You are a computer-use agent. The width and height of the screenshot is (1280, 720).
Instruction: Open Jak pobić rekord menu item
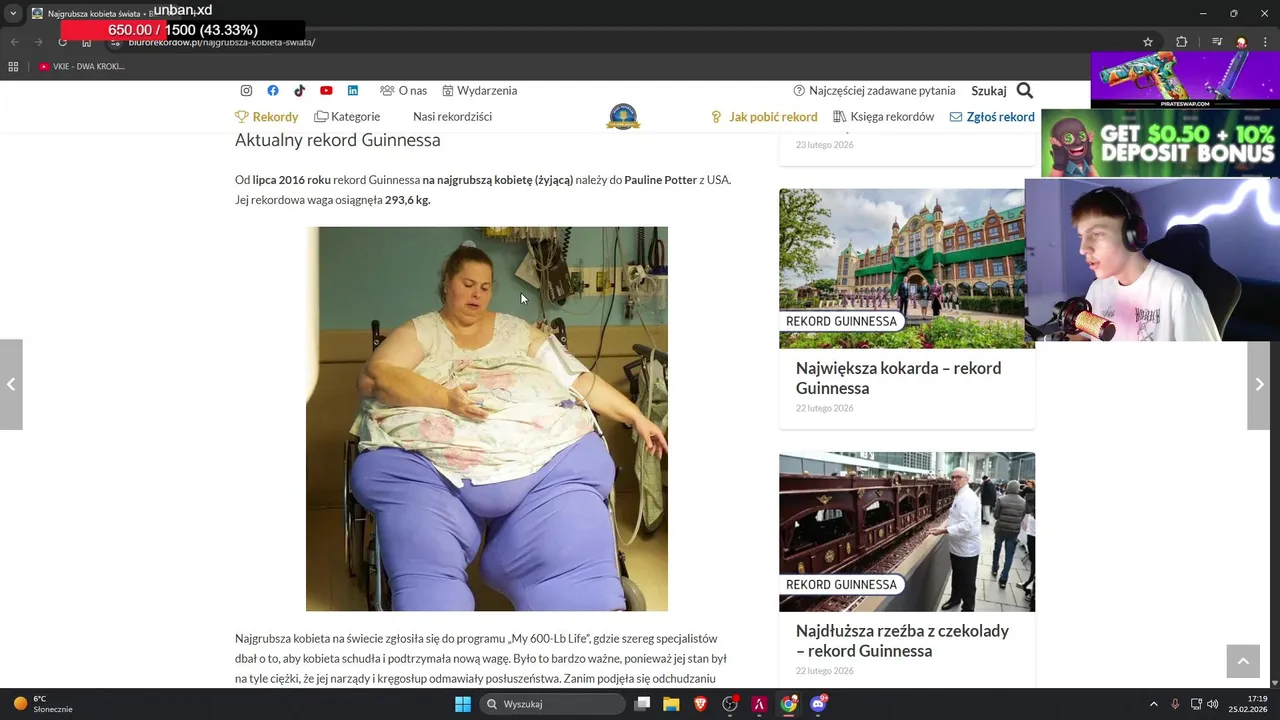pyautogui.click(x=764, y=117)
